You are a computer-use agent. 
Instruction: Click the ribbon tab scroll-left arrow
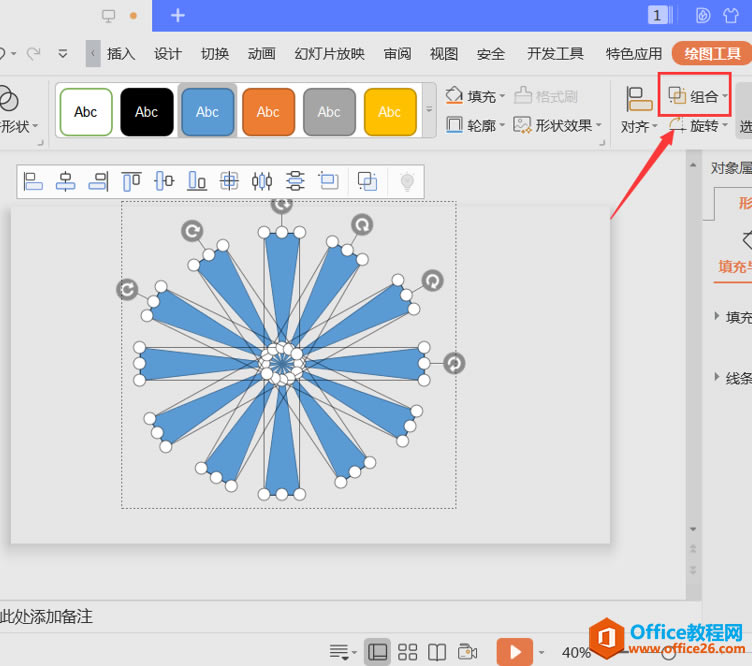click(93, 54)
